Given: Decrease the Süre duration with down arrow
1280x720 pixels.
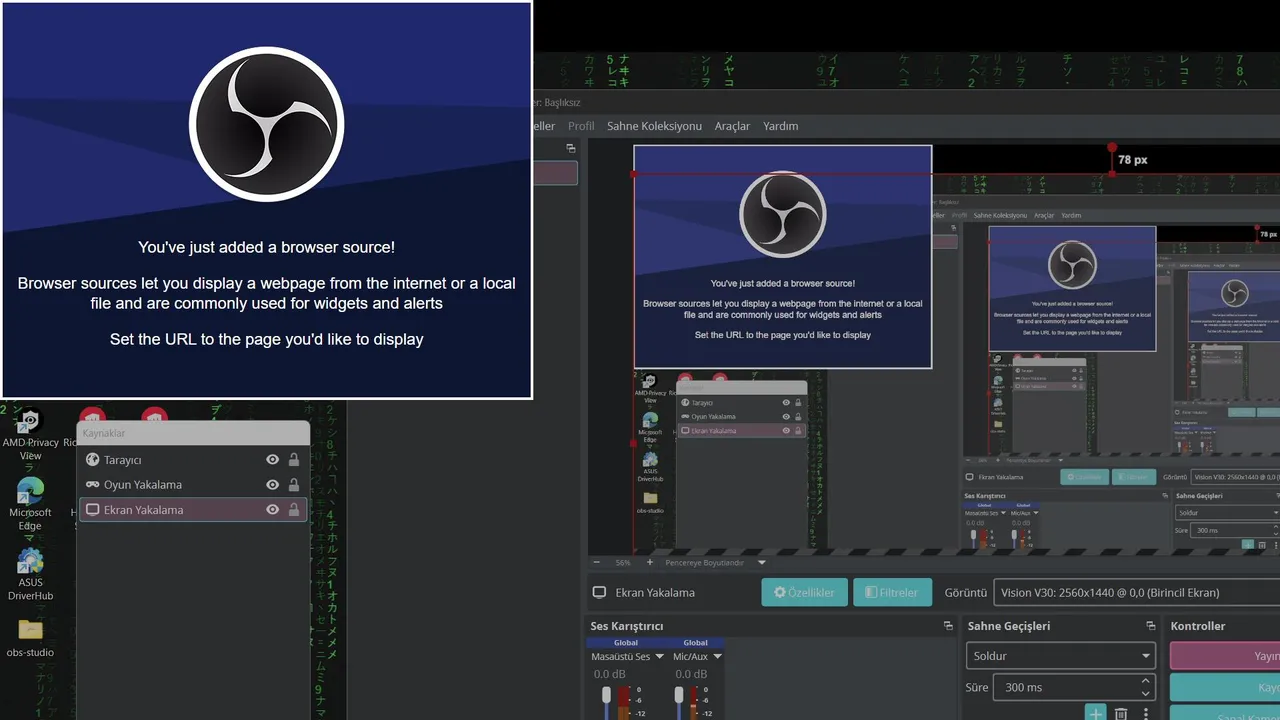Looking at the screenshot, I should pyautogui.click(x=1145, y=694).
